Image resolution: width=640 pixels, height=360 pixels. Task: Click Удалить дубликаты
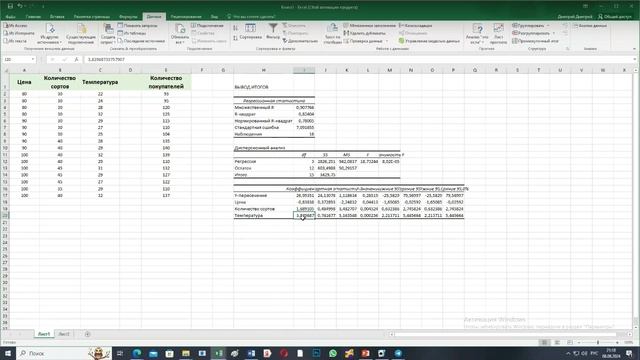pos(364,33)
